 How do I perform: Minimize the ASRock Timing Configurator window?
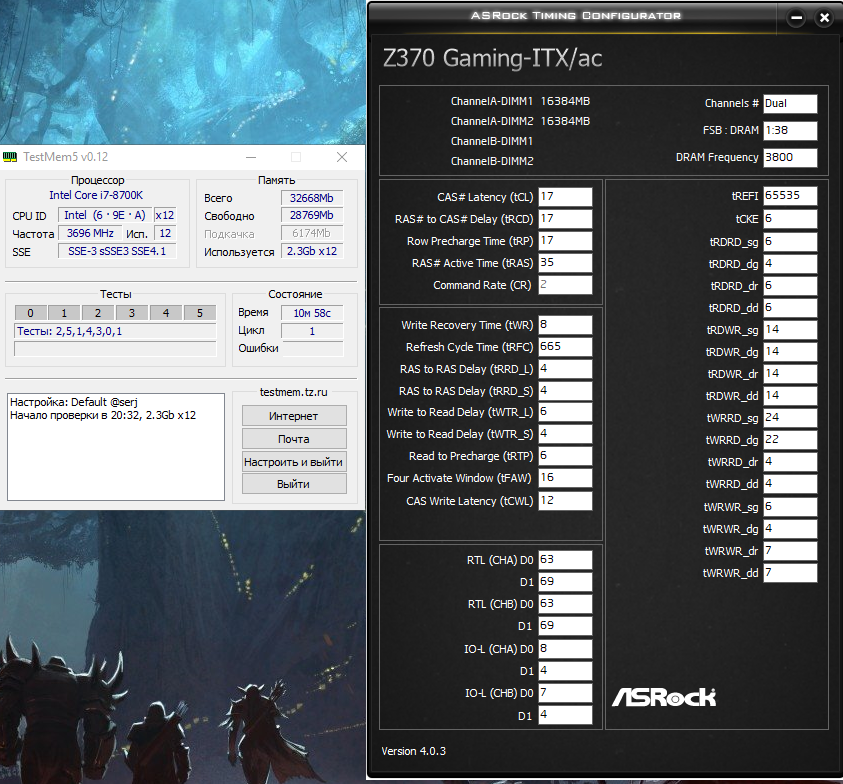(x=796, y=18)
